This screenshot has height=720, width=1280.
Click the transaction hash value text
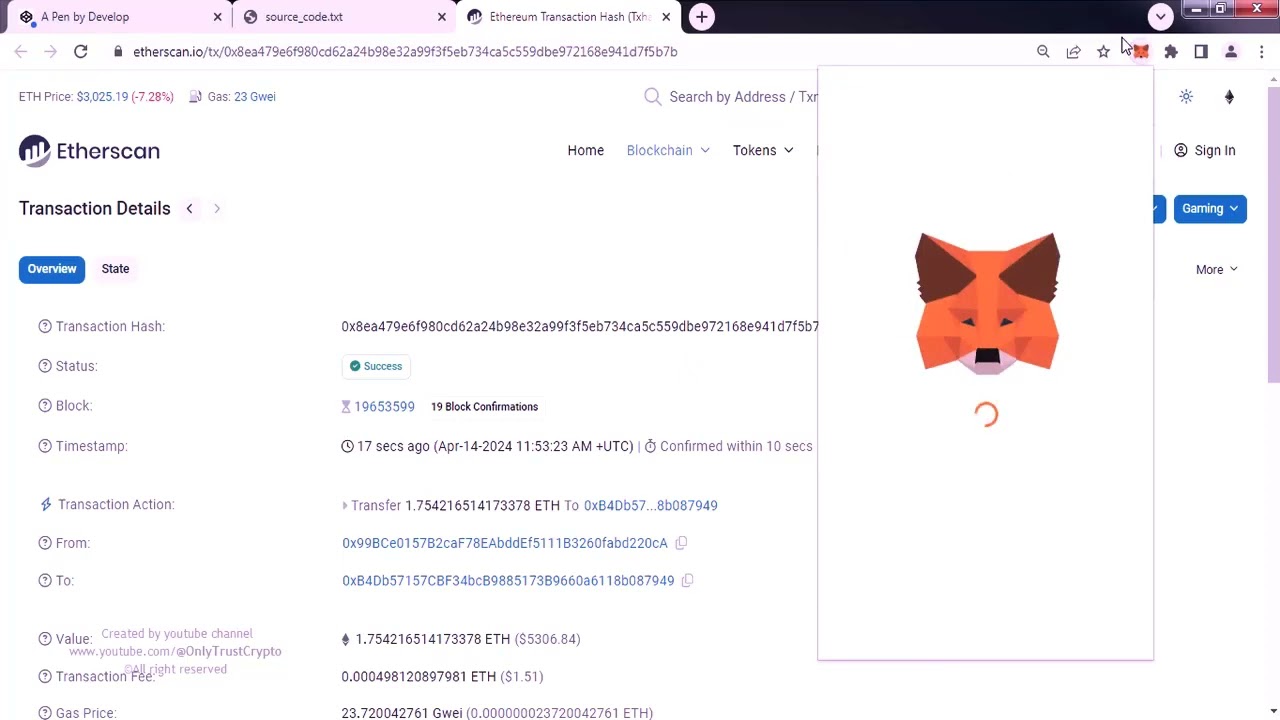click(580, 326)
